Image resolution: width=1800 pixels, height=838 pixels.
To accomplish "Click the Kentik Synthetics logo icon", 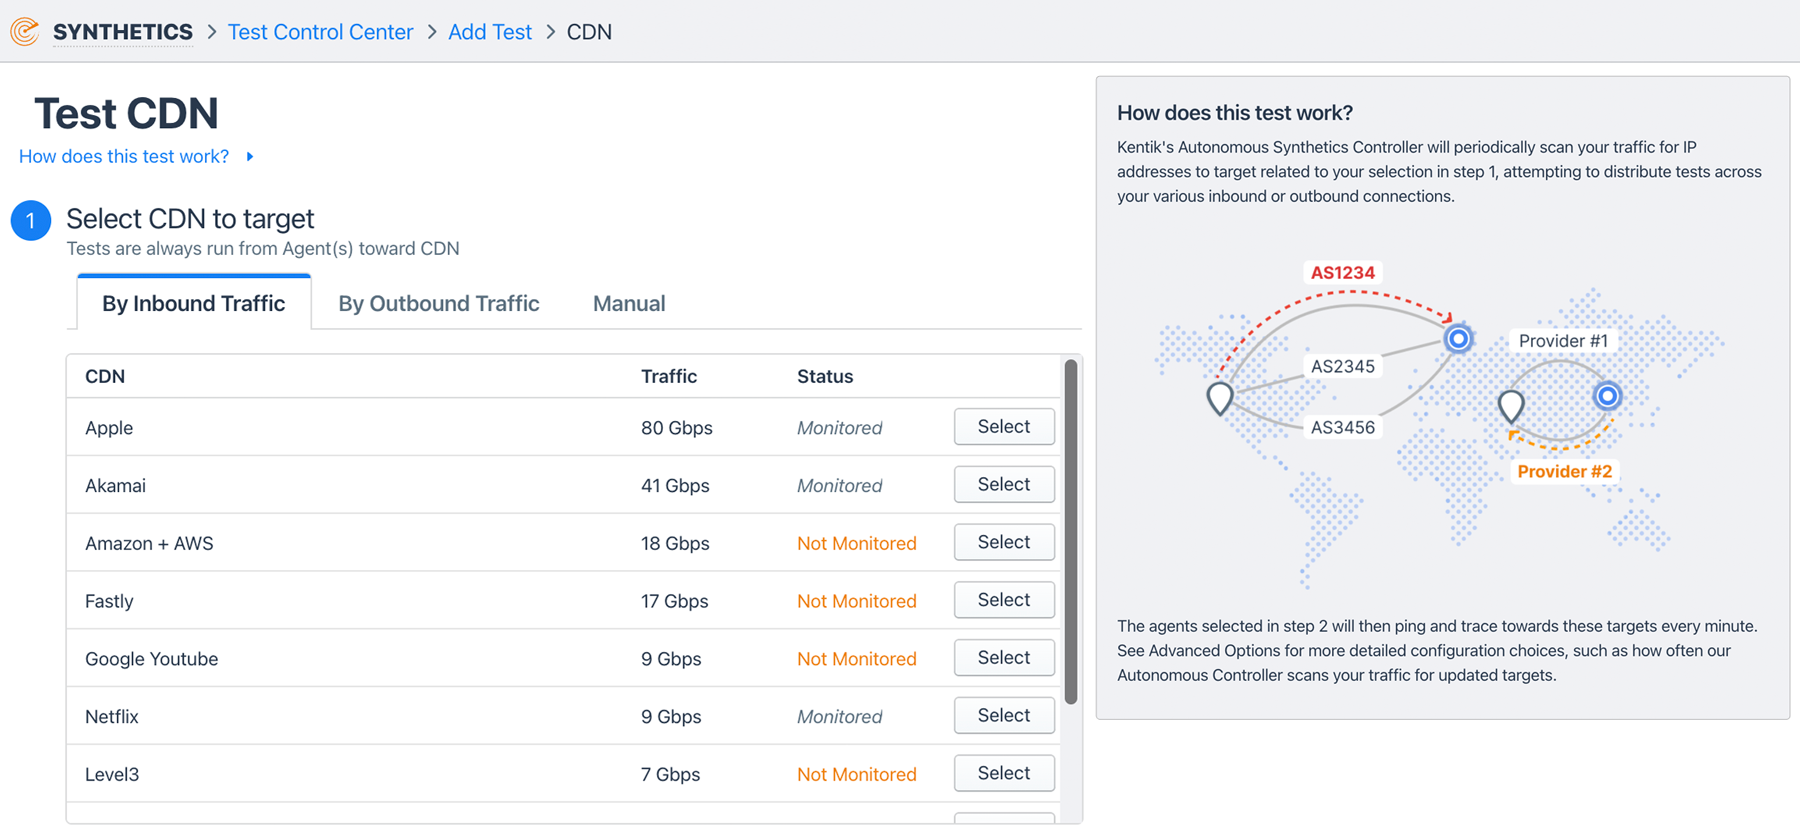I will [25, 32].
